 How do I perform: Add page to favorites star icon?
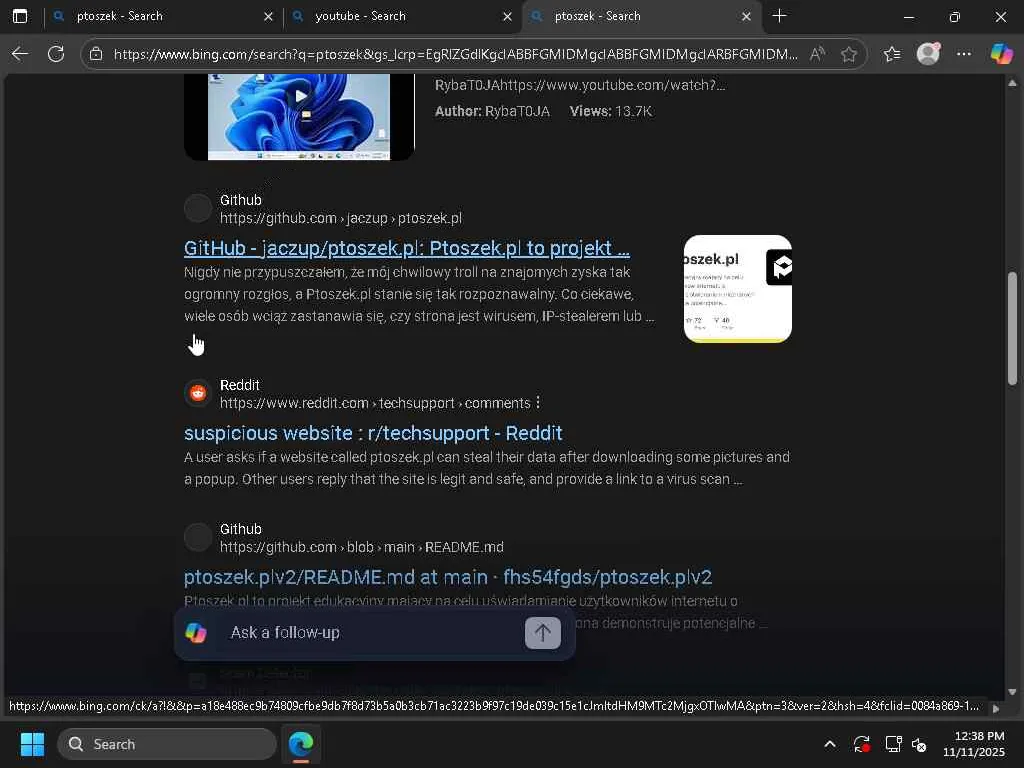coord(849,54)
